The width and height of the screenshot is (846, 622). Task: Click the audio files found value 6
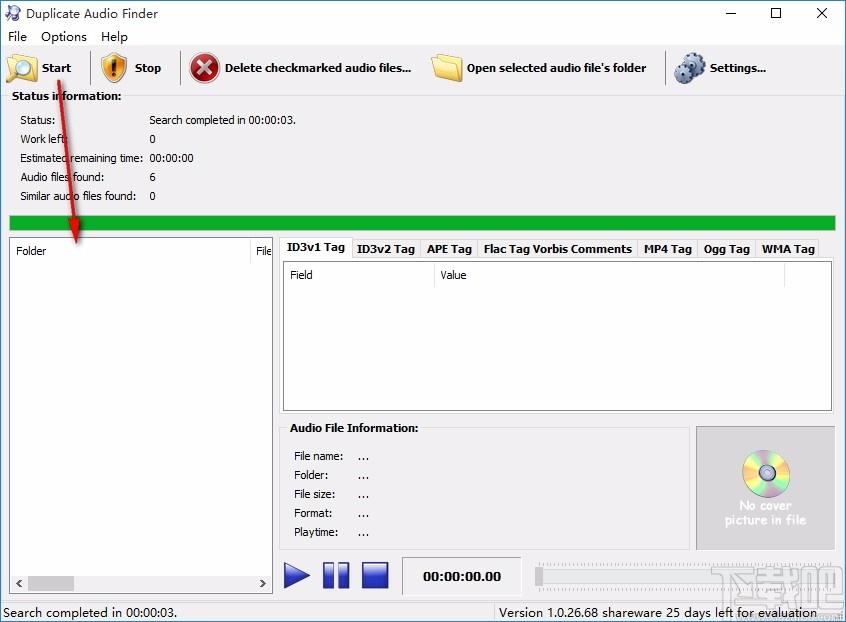(152, 177)
